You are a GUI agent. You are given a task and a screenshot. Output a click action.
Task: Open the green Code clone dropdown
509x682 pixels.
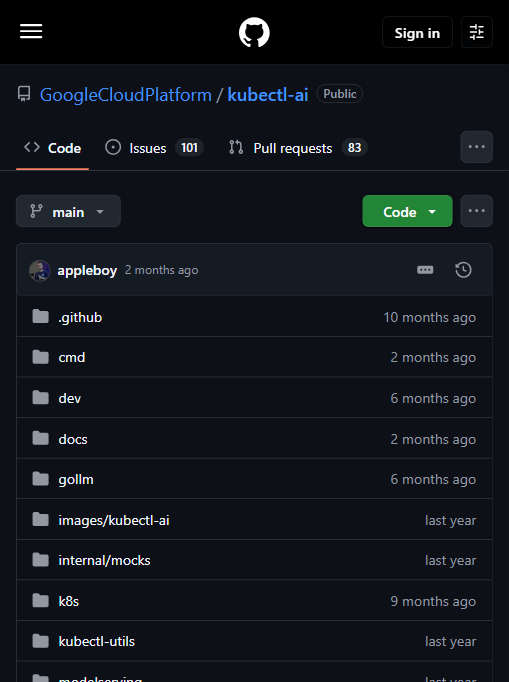[x=407, y=211]
